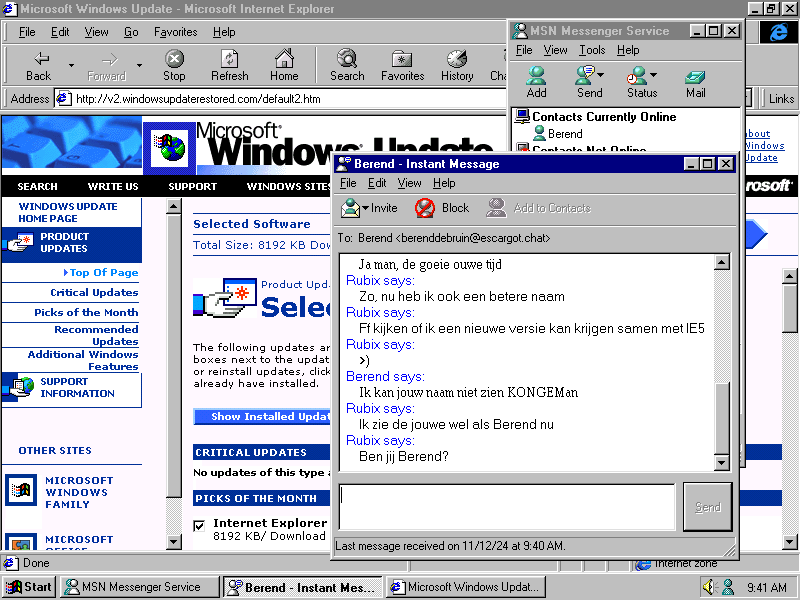Click the Add contact icon in MSN Messenger

(x=536, y=77)
